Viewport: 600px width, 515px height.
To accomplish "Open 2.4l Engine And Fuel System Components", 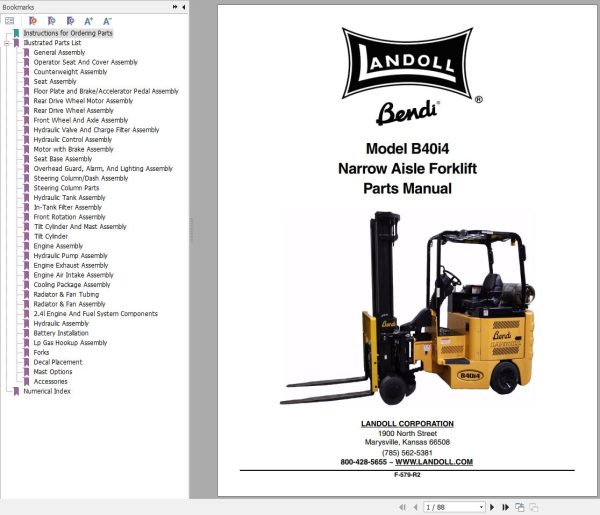I will [96, 314].
